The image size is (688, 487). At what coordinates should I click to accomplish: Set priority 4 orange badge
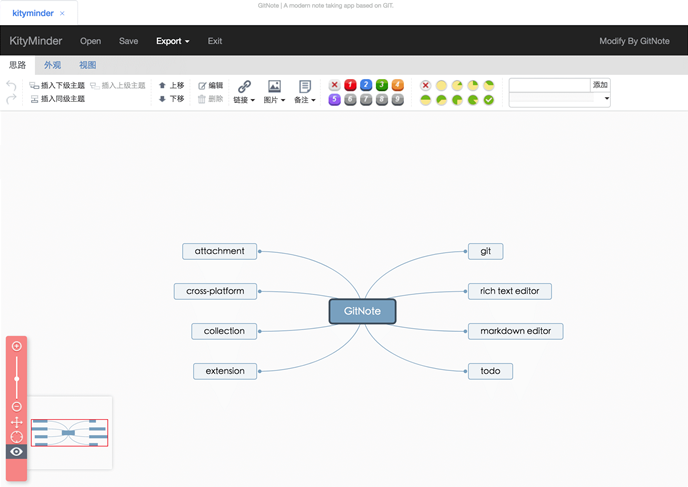pos(398,85)
